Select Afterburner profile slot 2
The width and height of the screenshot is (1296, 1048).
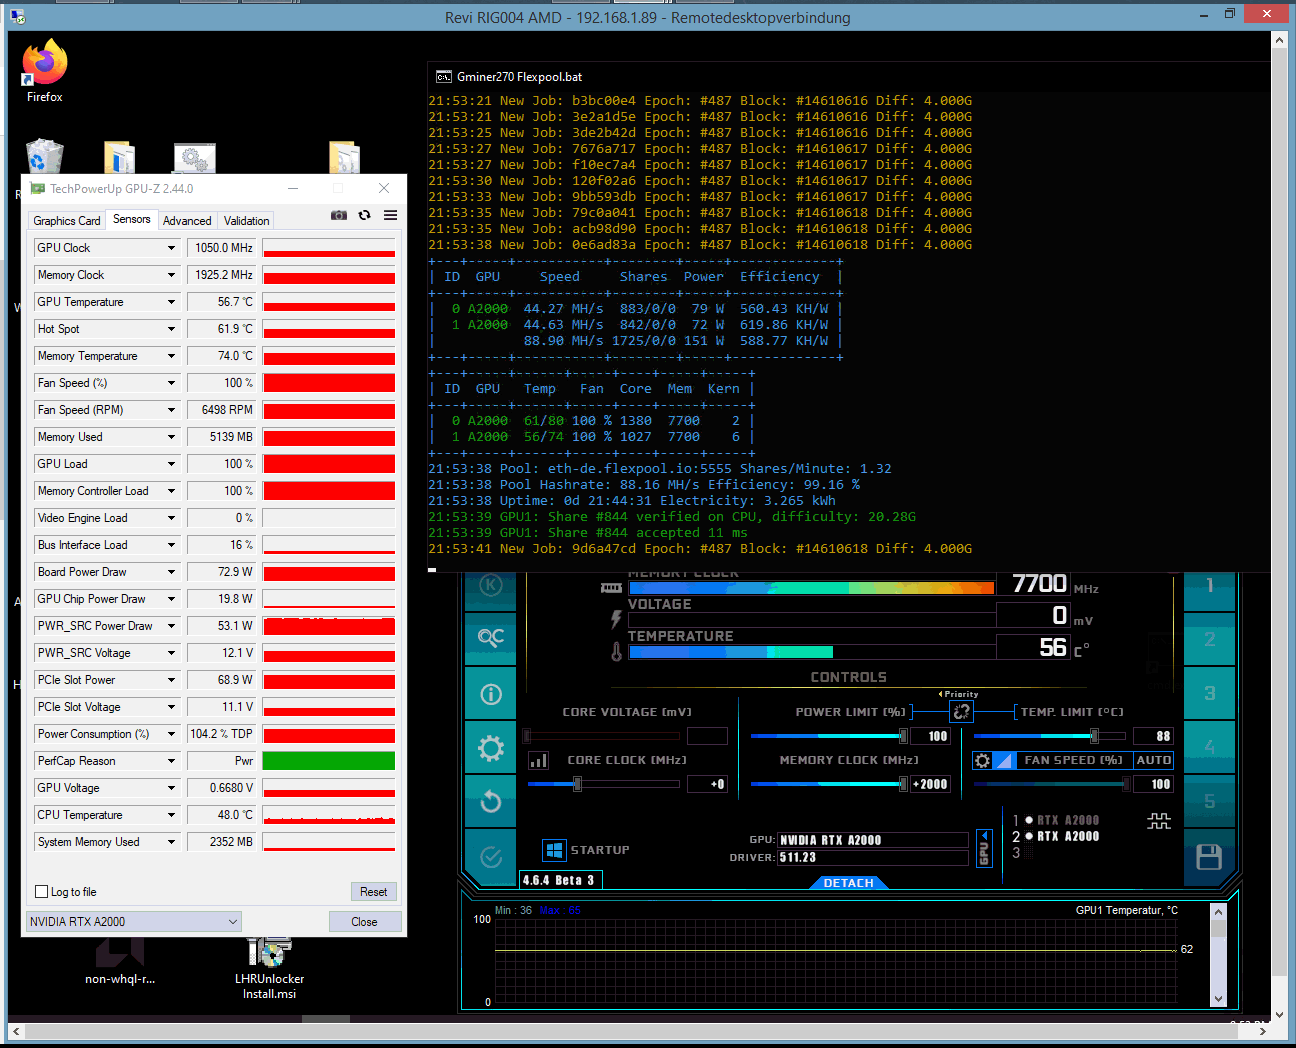[1209, 639]
